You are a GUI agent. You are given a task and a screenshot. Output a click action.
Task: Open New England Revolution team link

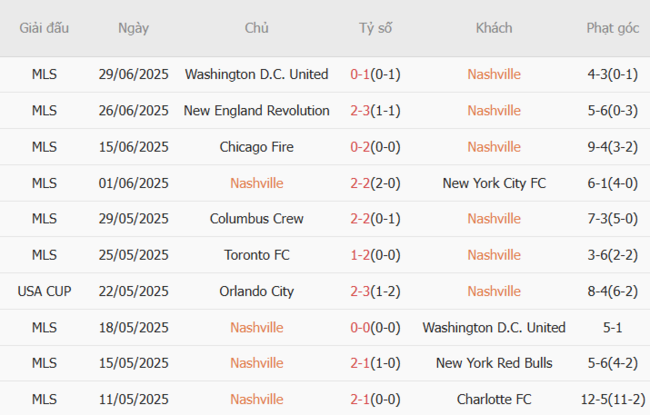point(256,110)
